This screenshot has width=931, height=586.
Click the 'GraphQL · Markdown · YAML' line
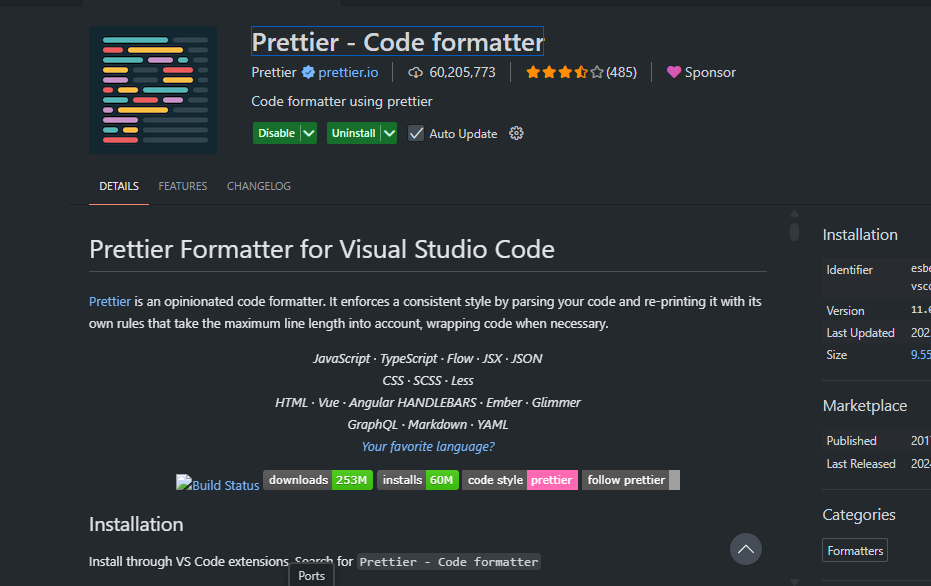tap(428, 425)
